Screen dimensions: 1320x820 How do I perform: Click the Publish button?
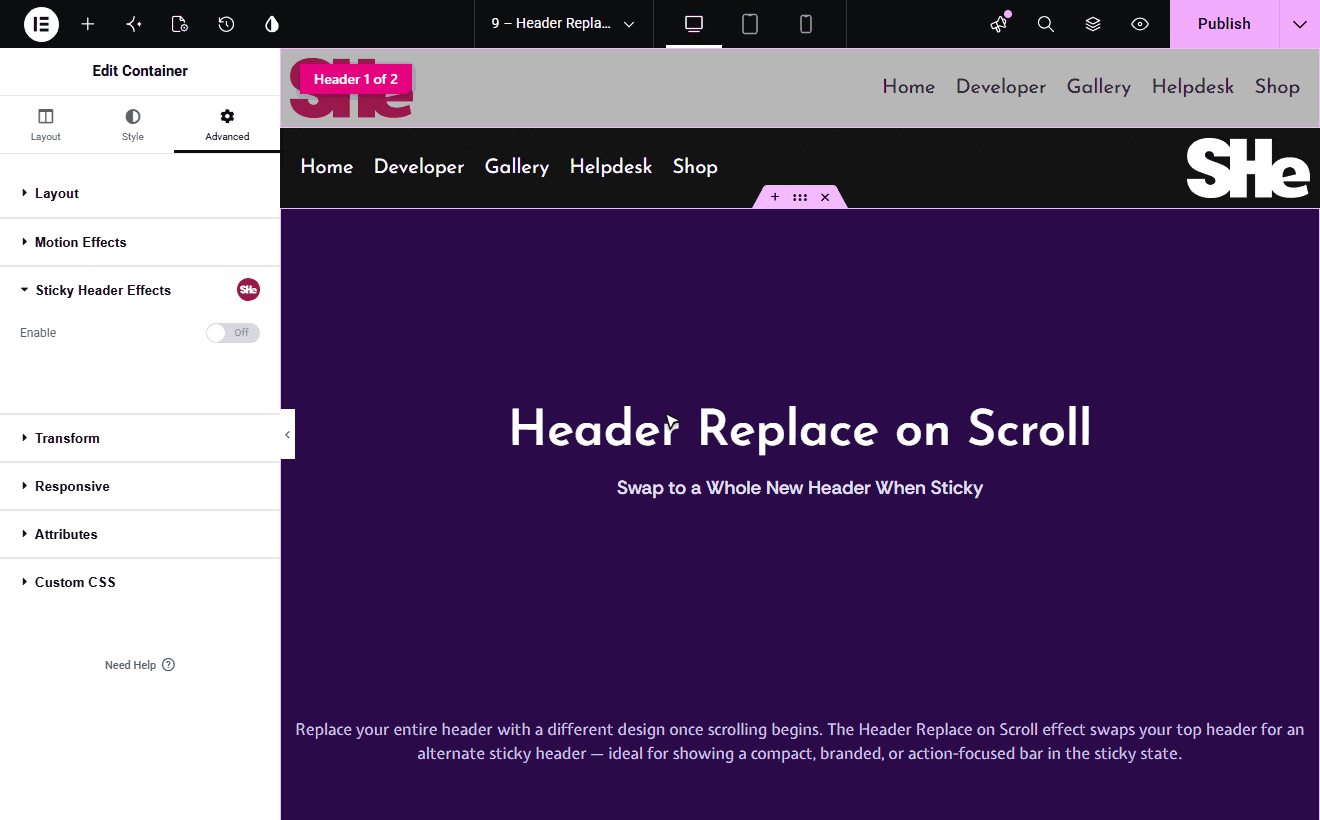[x=1224, y=24]
